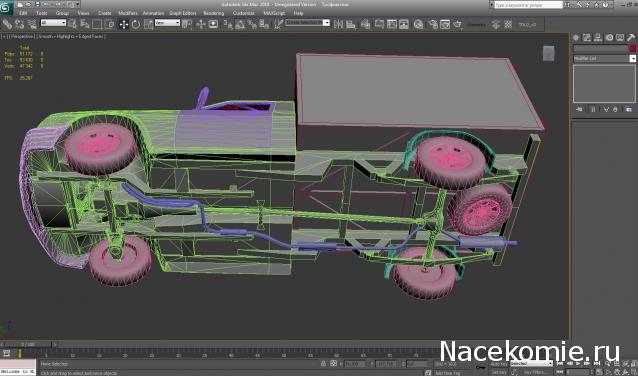Click the object color swatch

[633, 48]
